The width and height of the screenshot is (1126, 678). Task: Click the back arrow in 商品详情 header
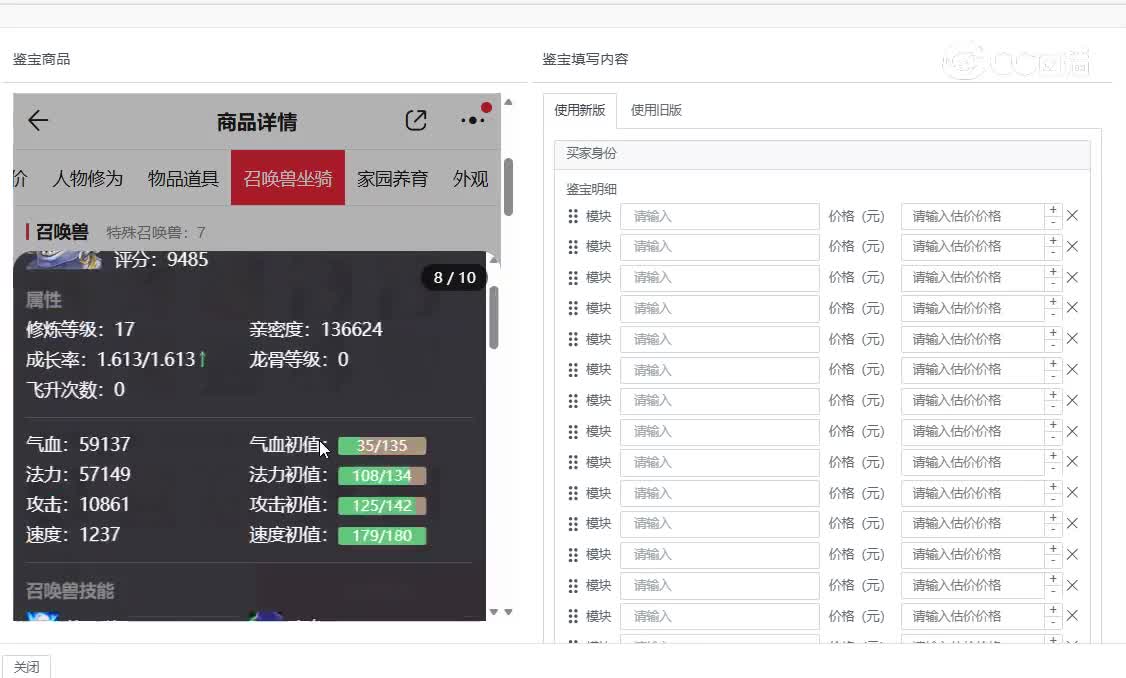tap(38, 121)
